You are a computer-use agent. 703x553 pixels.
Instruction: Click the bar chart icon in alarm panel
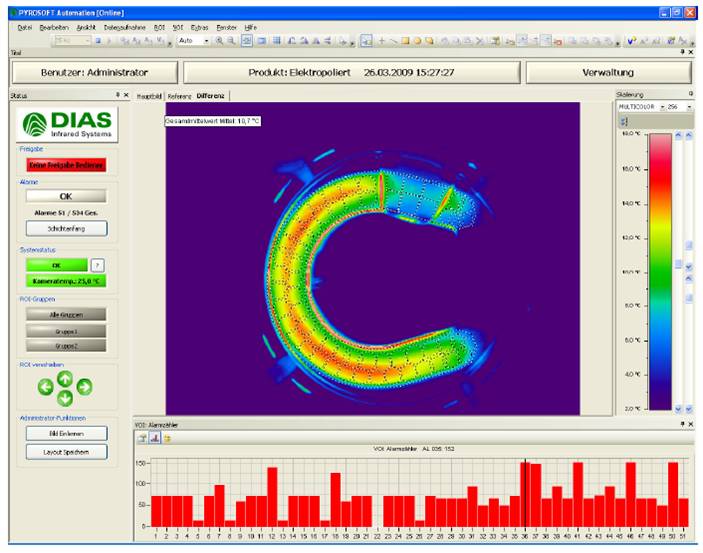[155, 438]
